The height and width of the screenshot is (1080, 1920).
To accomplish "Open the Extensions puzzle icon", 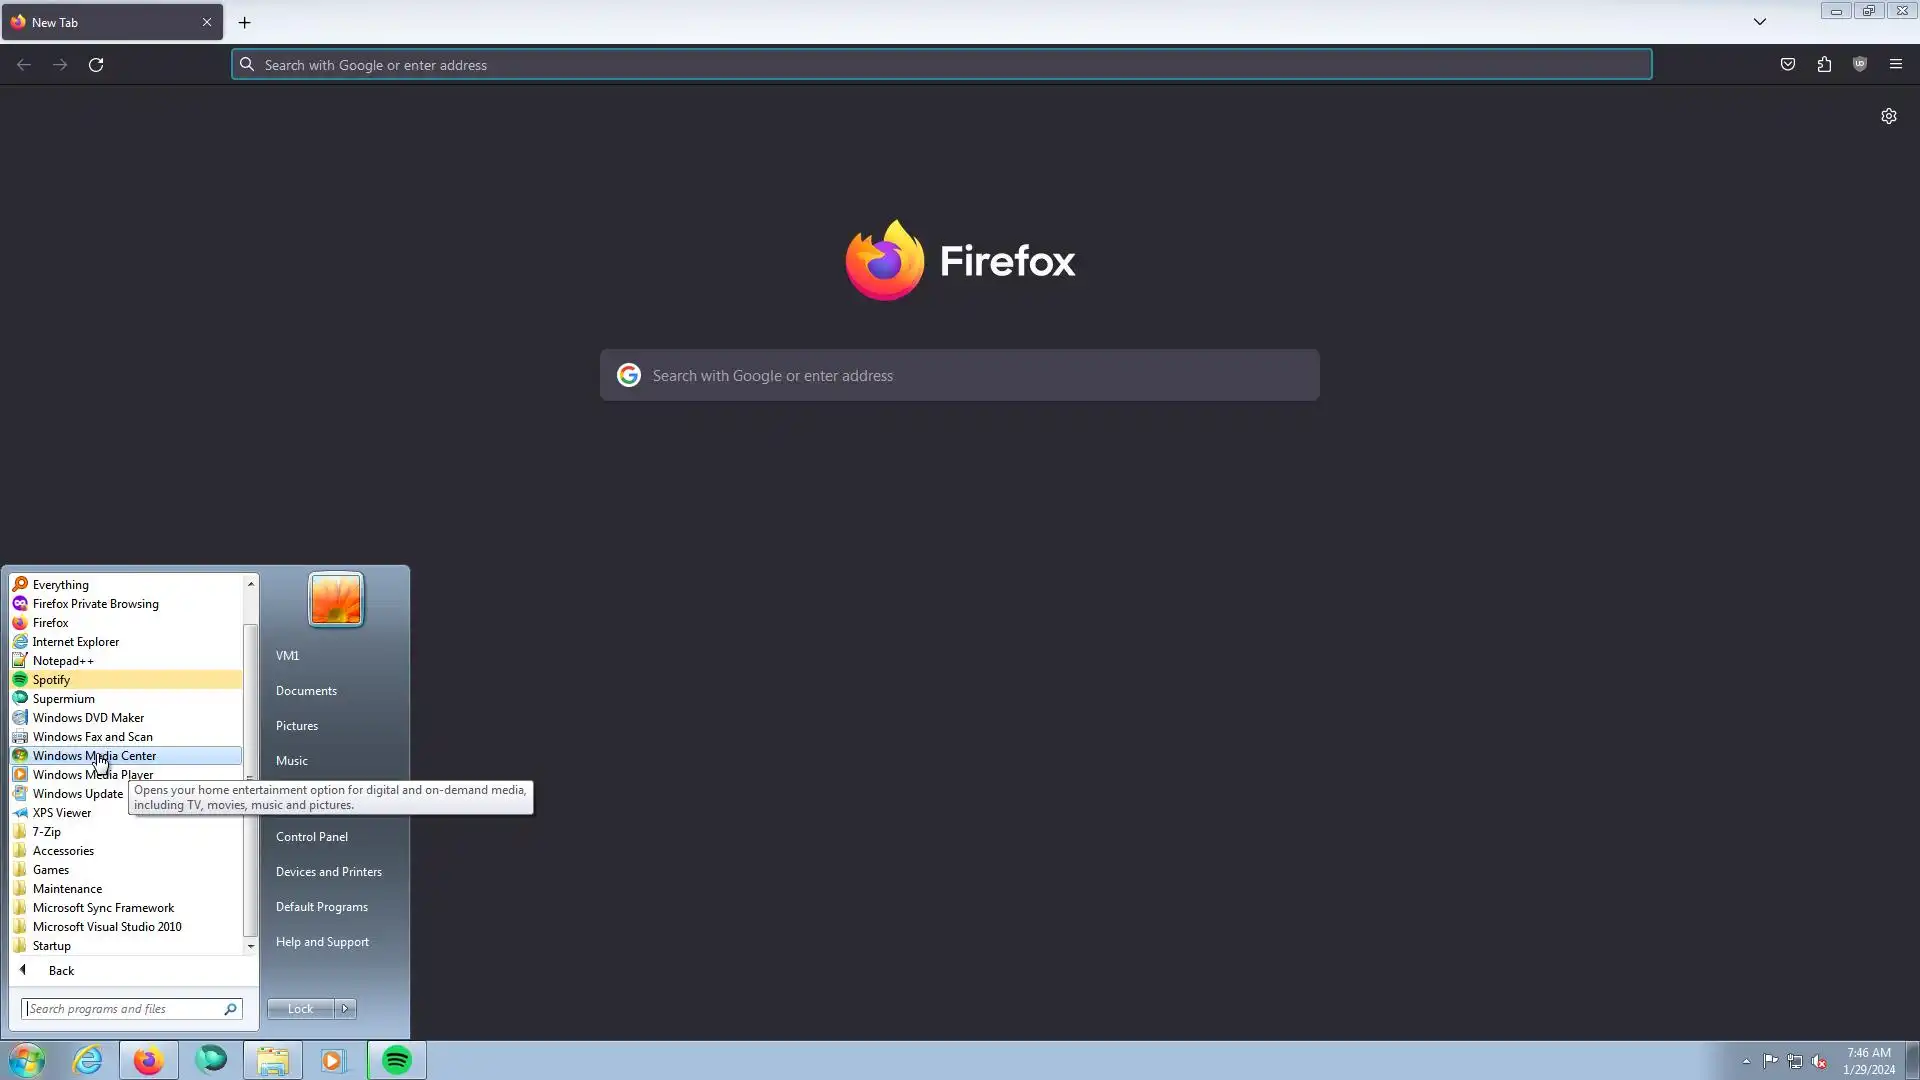I will pyautogui.click(x=1824, y=65).
